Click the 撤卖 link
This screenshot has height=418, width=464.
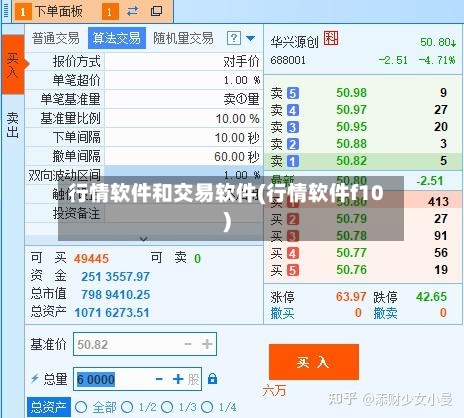(385, 313)
